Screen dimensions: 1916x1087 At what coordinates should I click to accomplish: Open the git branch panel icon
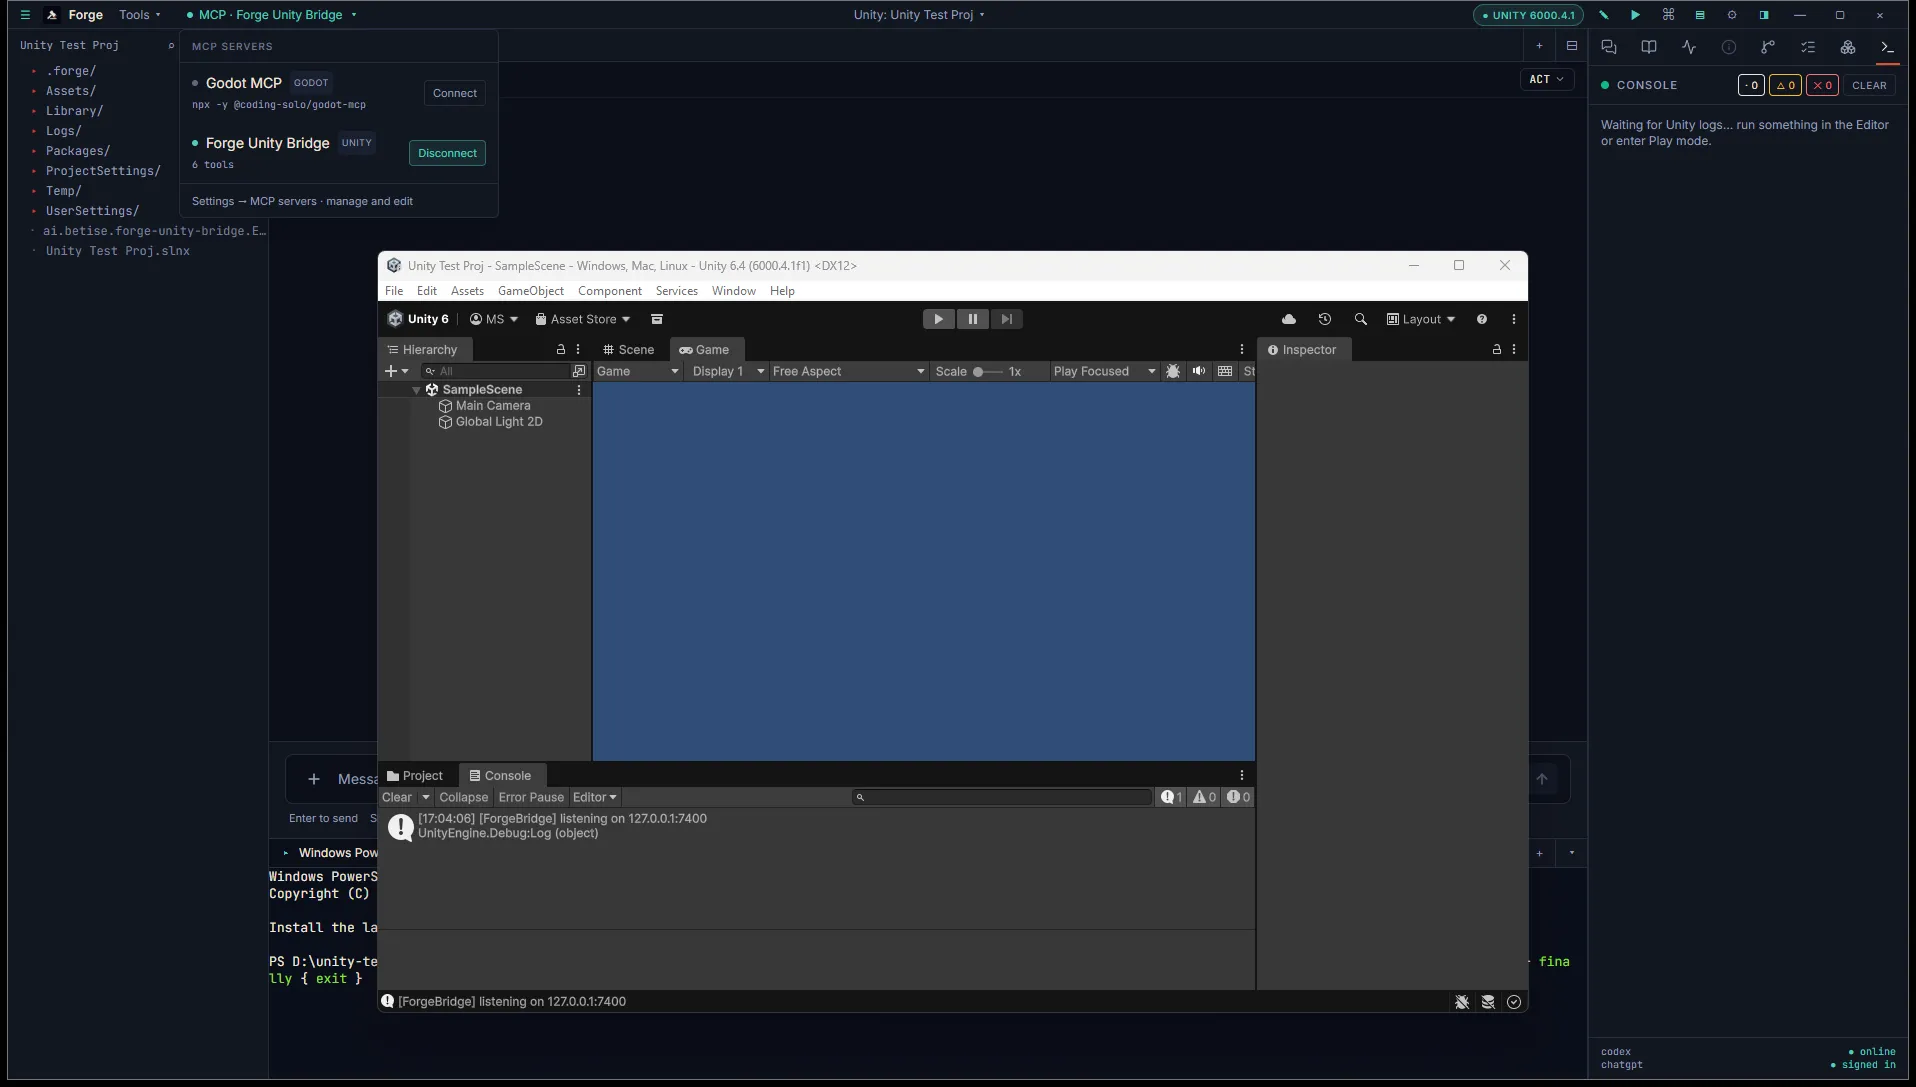pos(1768,47)
